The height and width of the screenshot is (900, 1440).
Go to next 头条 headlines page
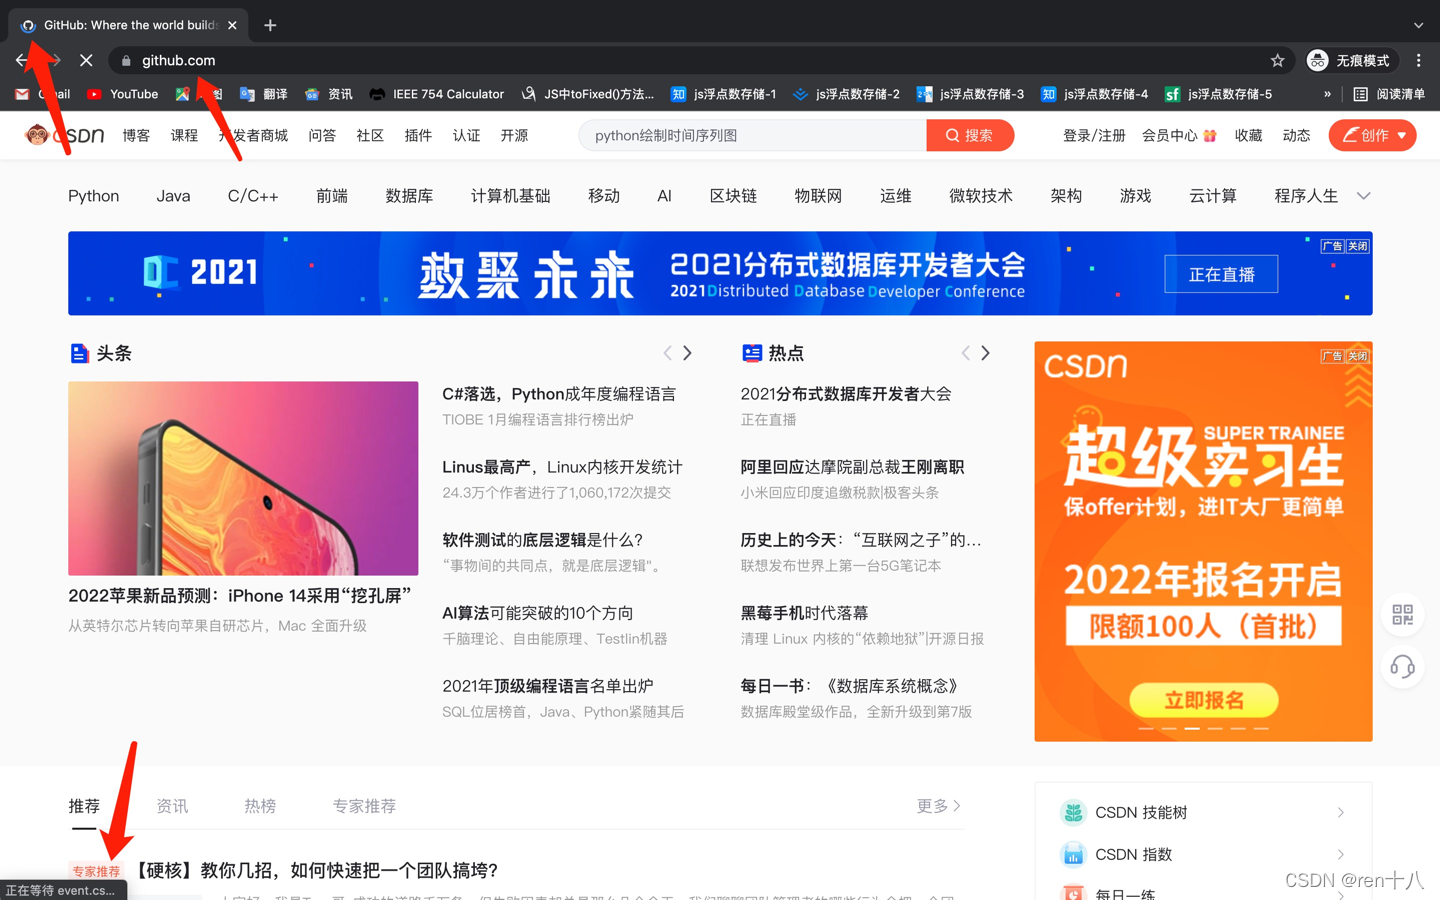[x=687, y=353]
